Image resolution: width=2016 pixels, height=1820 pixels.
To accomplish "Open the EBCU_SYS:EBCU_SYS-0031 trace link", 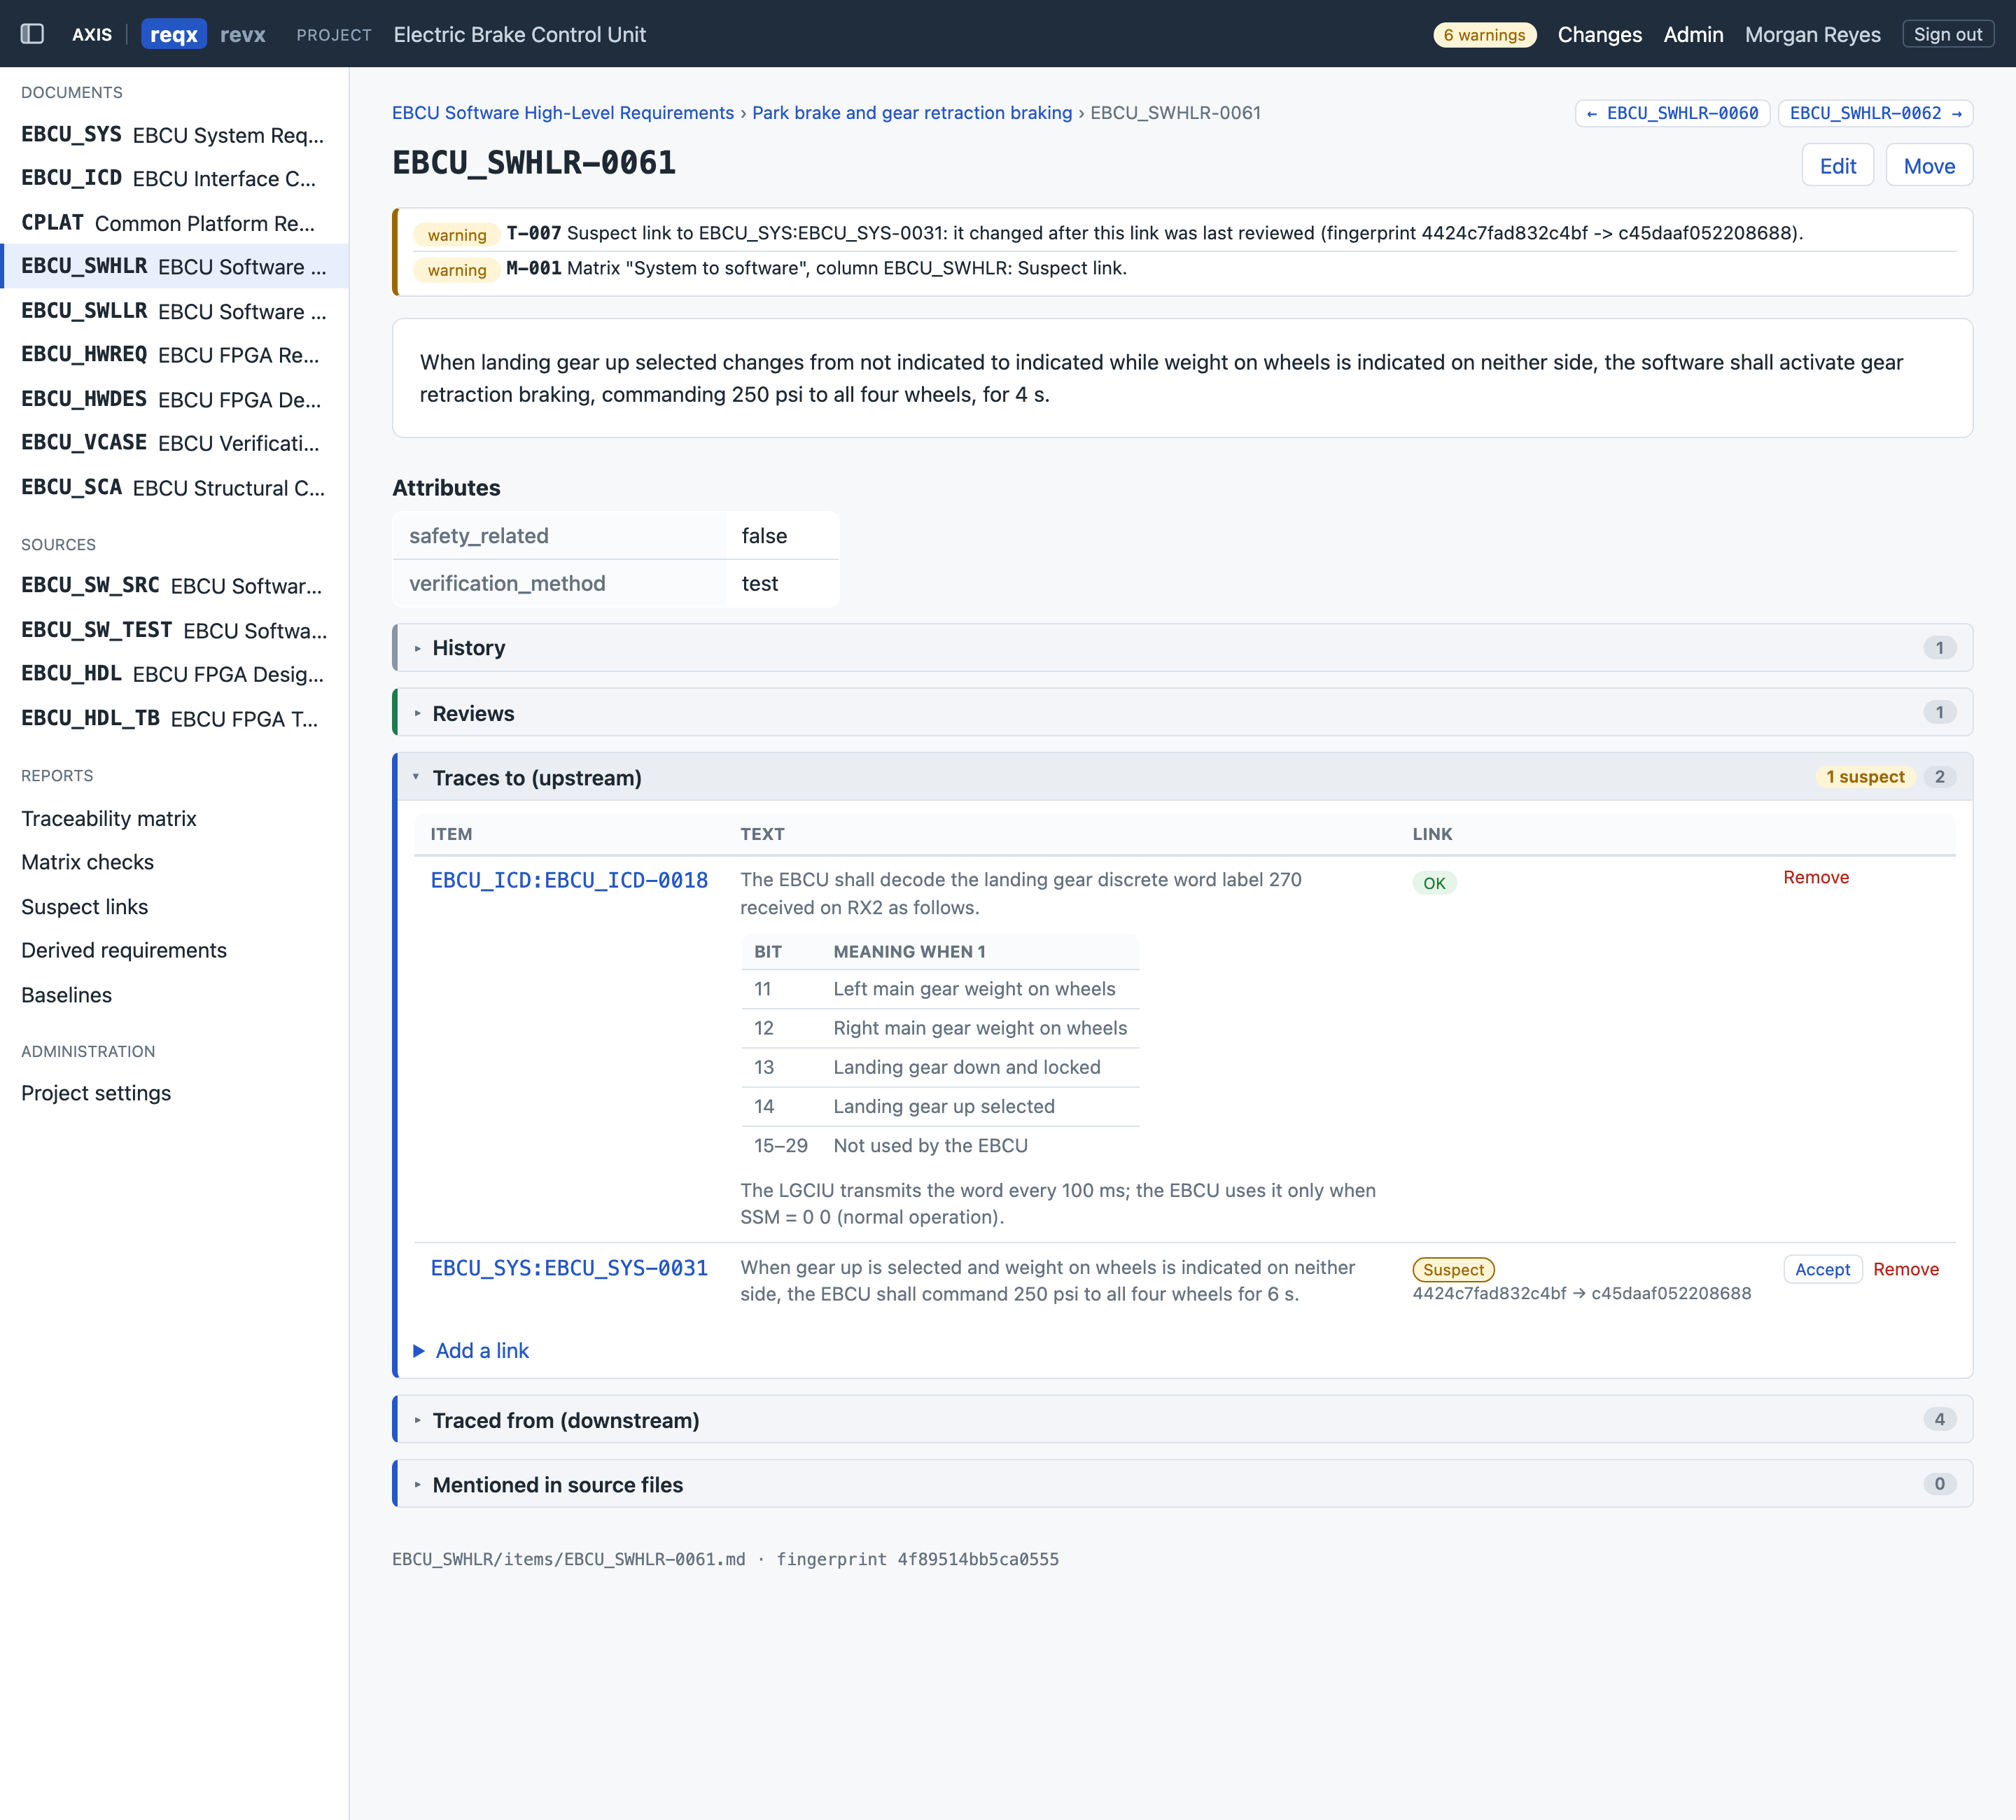I will tap(569, 1268).
